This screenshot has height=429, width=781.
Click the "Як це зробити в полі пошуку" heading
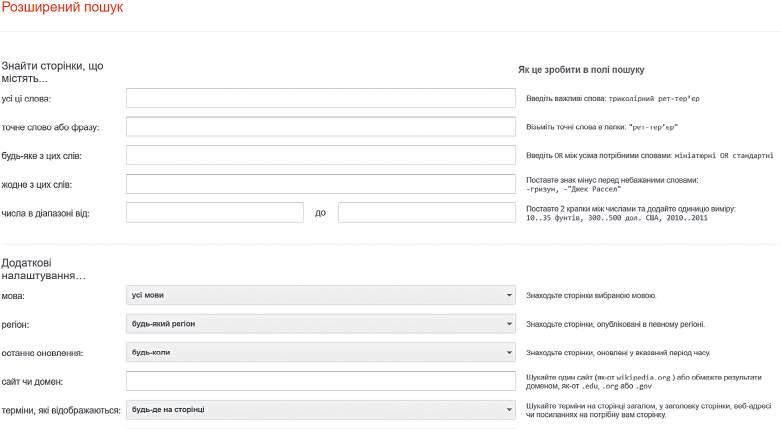581,70
